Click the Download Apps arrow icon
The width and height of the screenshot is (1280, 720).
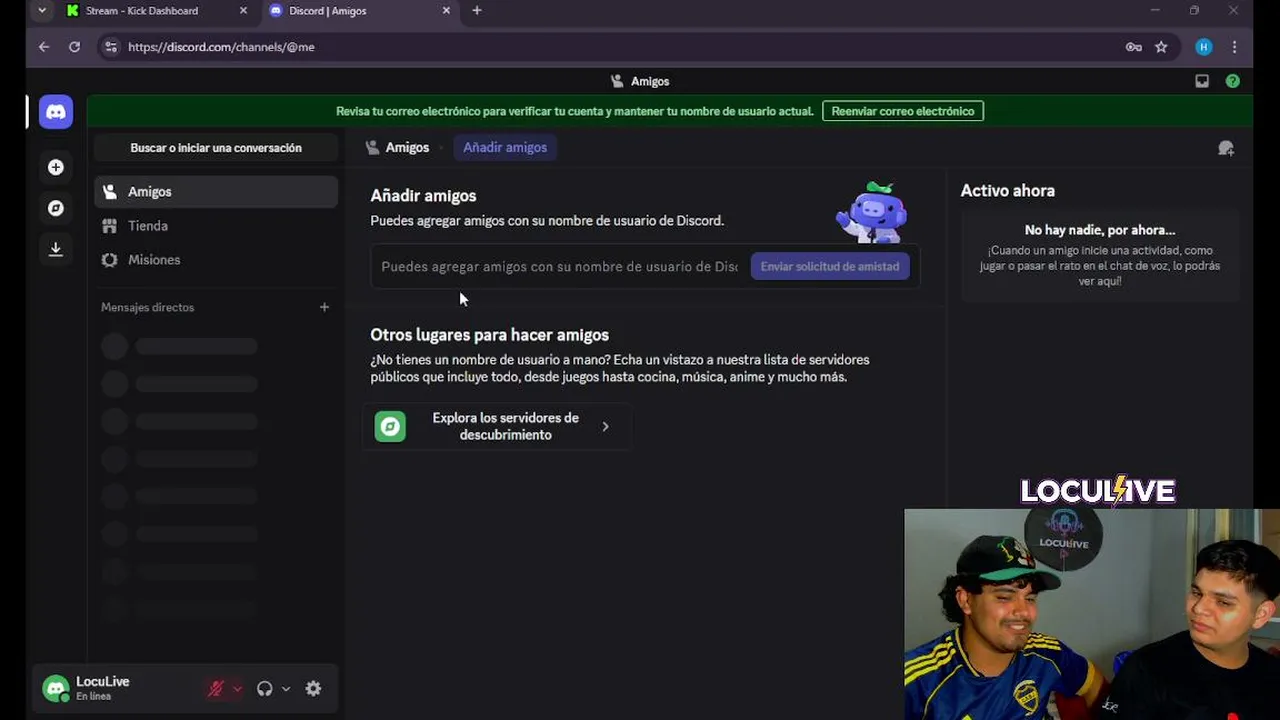56,249
